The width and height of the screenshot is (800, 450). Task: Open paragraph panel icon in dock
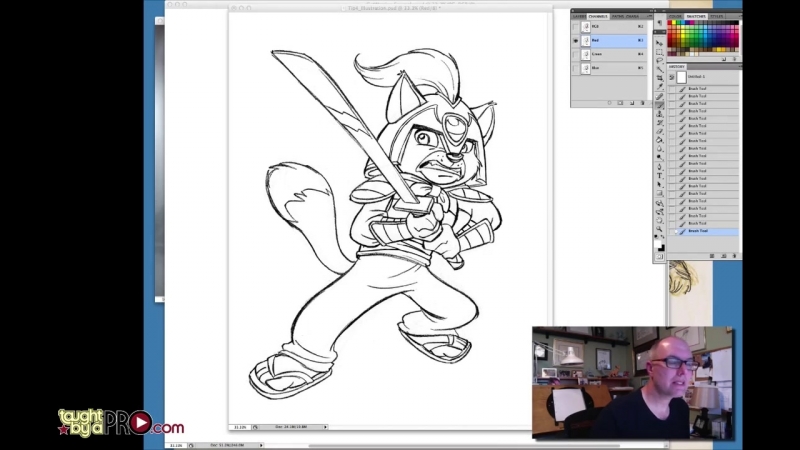[659, 23]
